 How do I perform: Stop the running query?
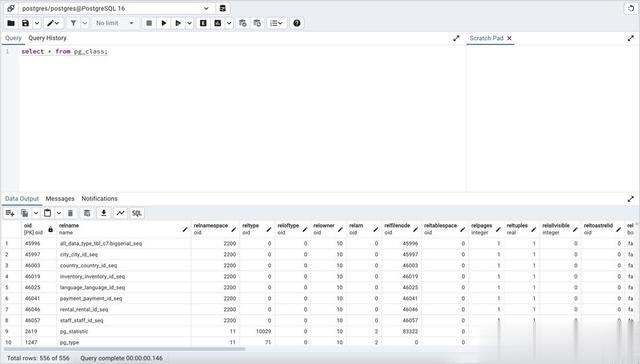pyautogui.click(x=149, y=23)
